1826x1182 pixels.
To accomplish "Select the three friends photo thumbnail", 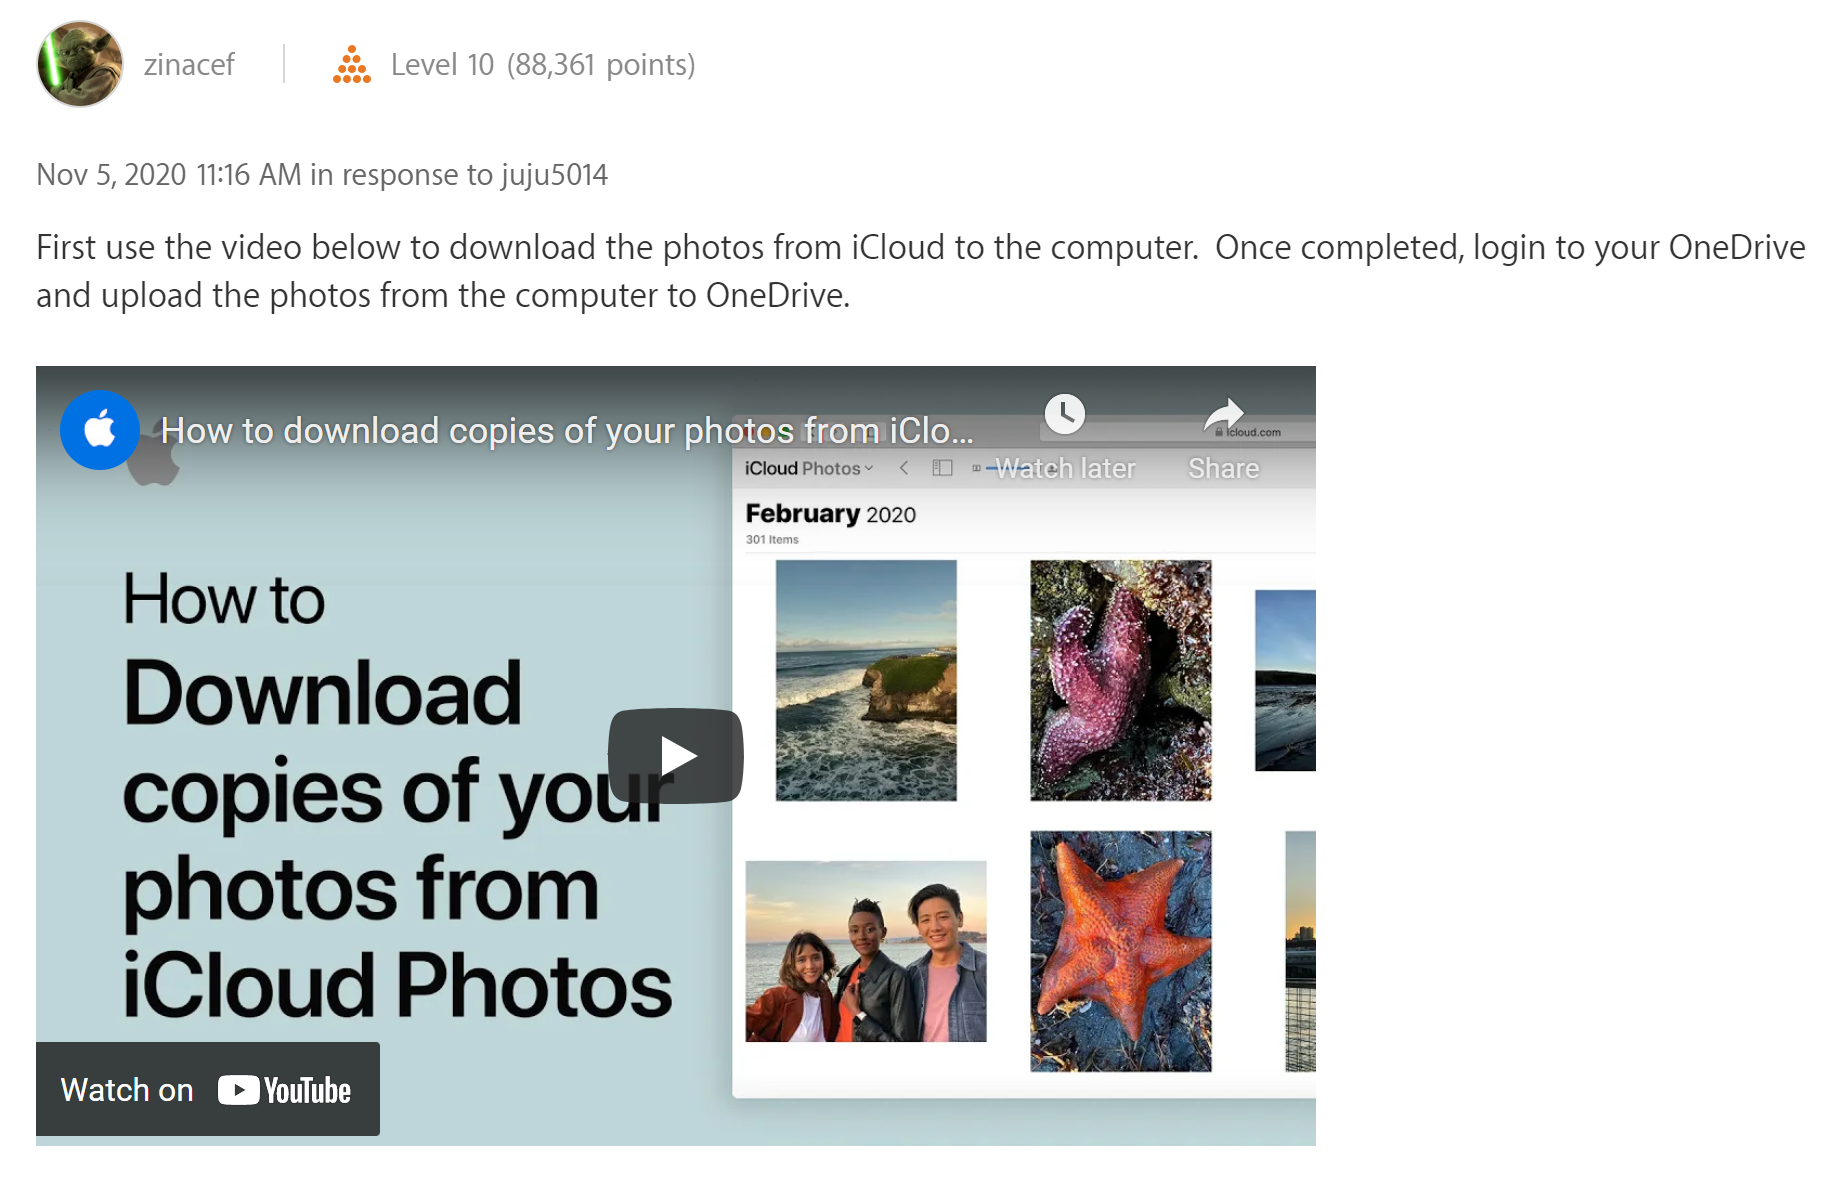I will pyautogui.click(x=866, y=951).
